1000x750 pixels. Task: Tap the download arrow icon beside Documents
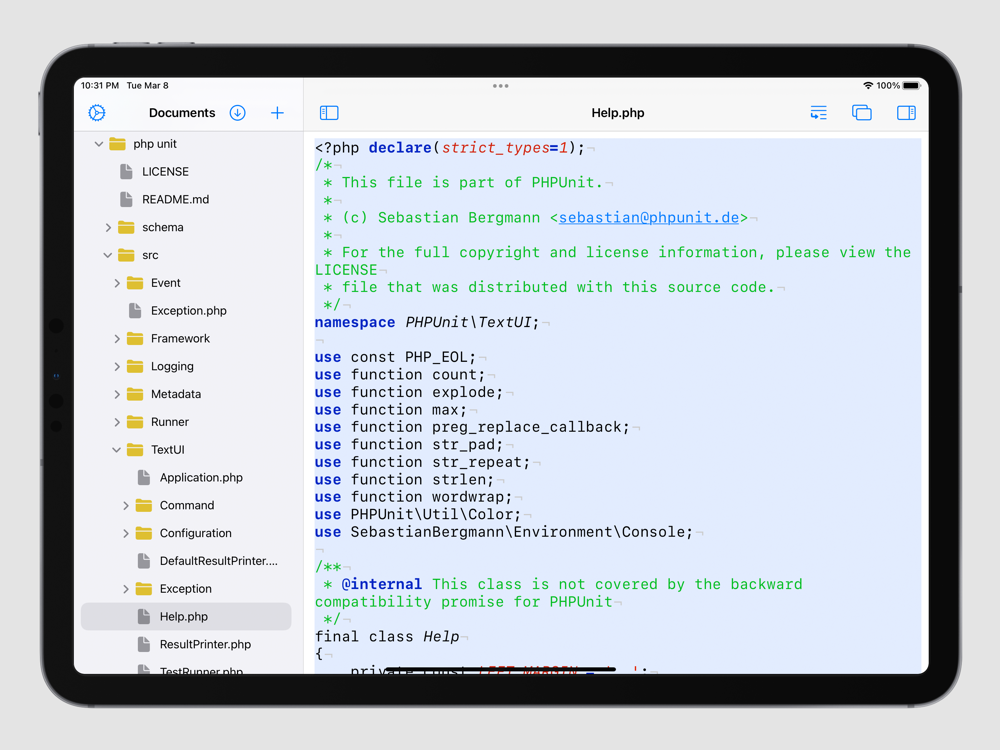[238, 113]
